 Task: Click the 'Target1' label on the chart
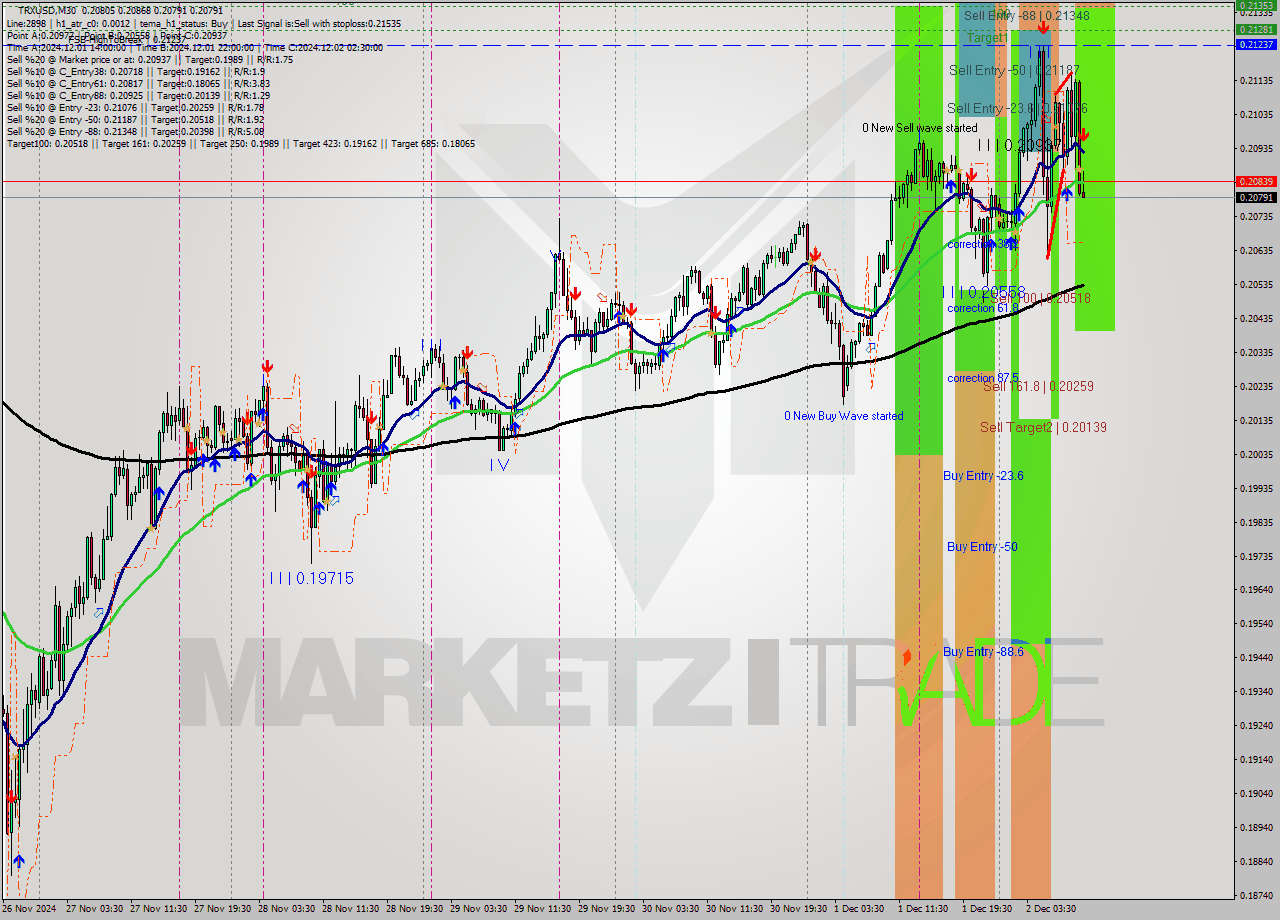coord(986,37)
